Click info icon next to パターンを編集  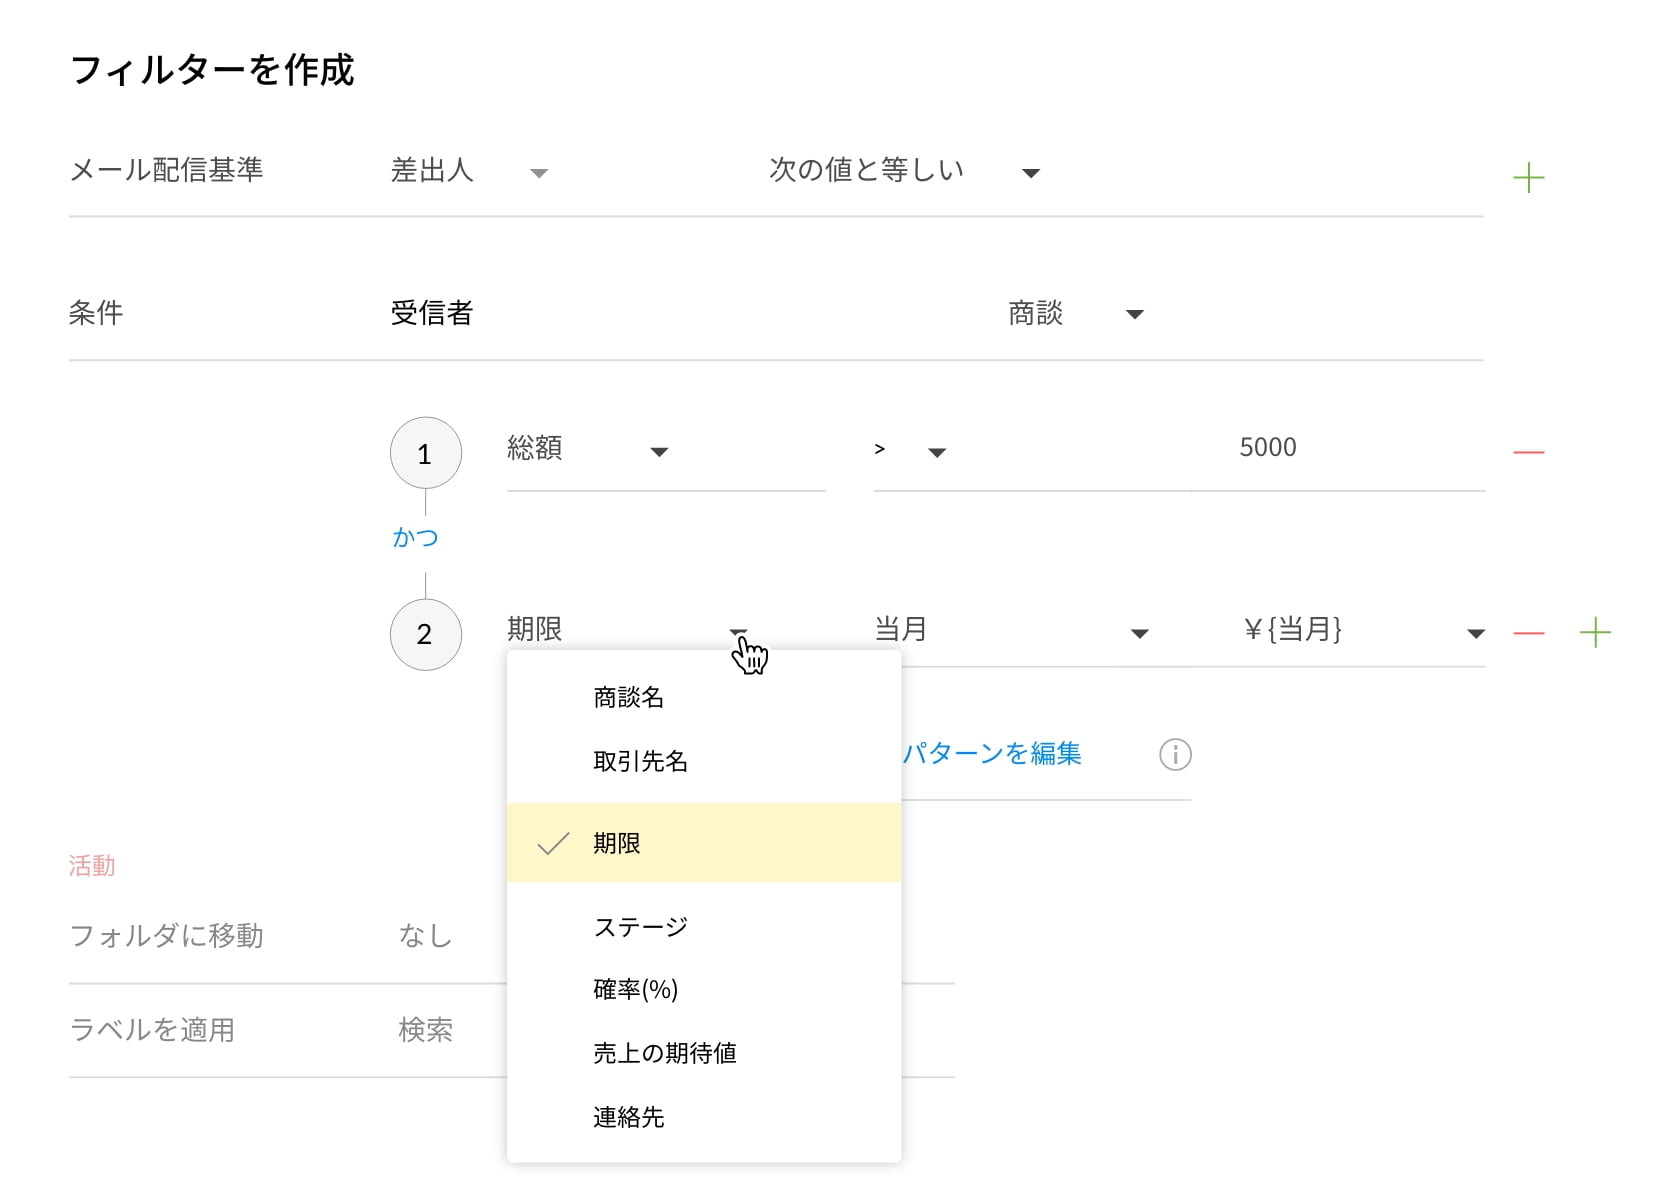click(x=1175, y=755)
